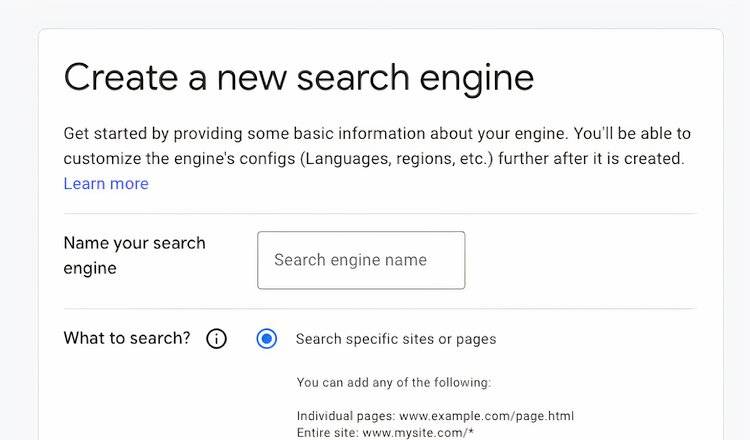Image resolution: width=750 pixels, height=440 pixels.
Task: Click the customize the engine's configs sentence
Action: click(372, 158)
